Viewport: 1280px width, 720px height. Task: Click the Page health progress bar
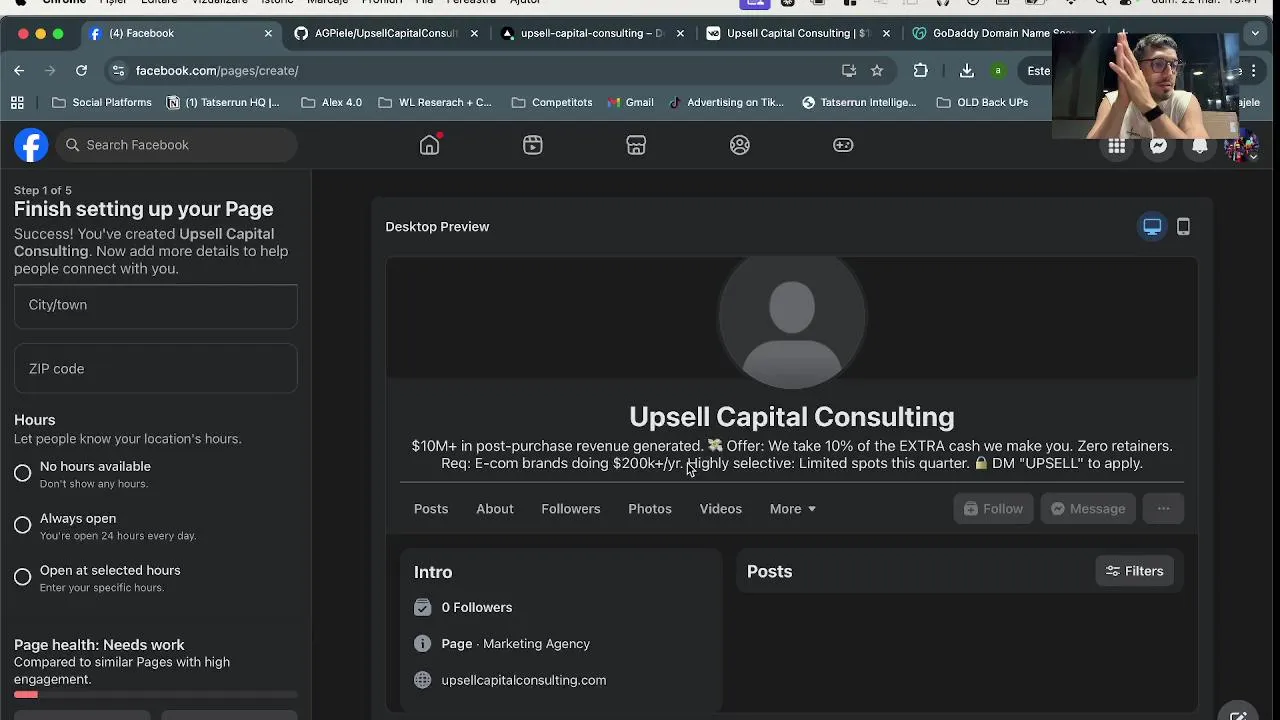156,694
